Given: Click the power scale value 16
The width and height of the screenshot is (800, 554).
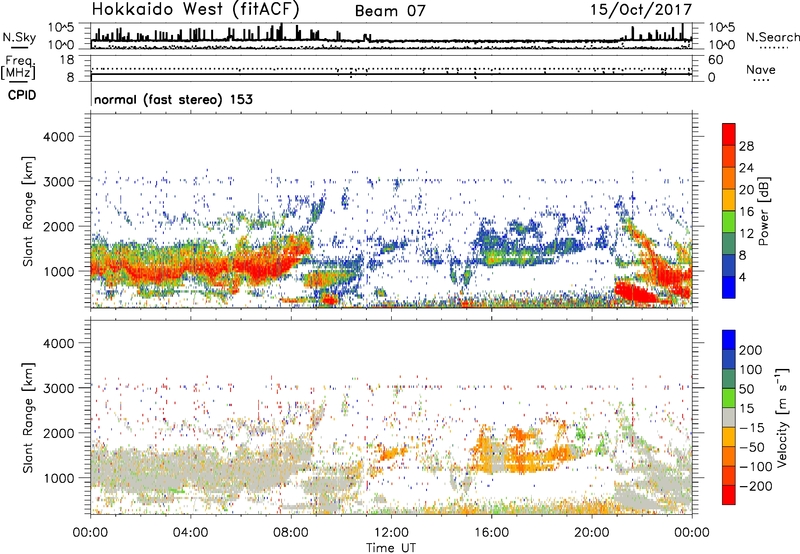Looking at the screenshot, I should coord(746,212).
